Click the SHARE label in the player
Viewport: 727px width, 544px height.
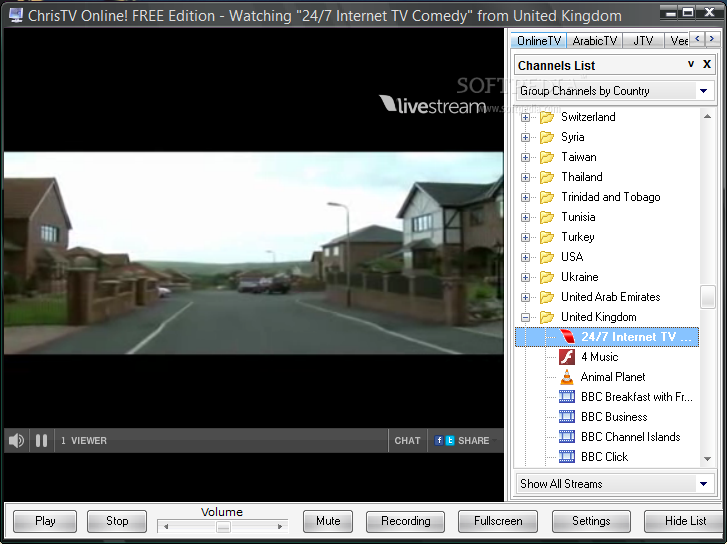(473, 441)
